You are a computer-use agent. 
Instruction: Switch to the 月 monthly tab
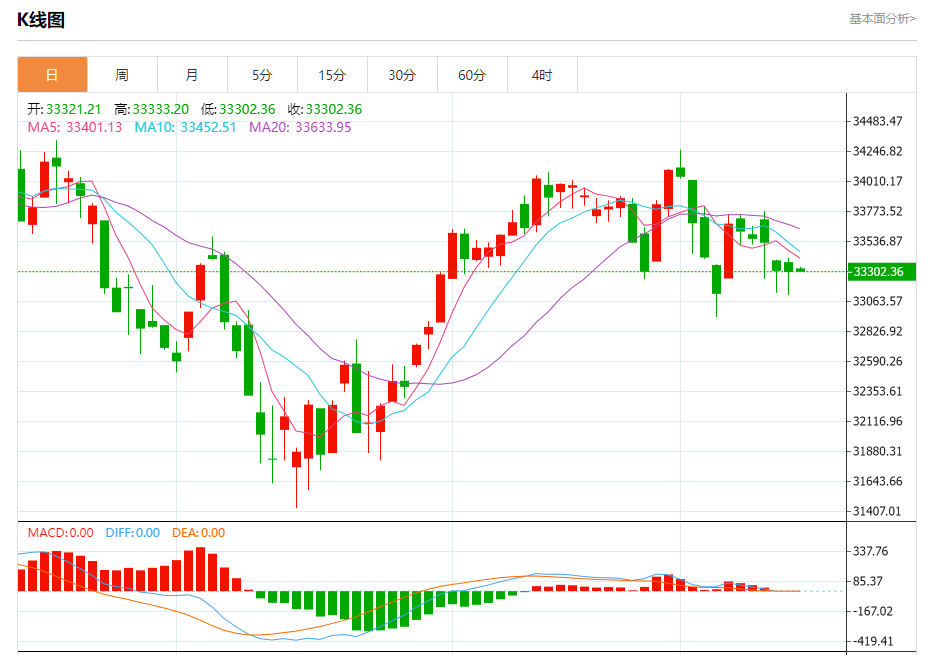tap(192, 75)
